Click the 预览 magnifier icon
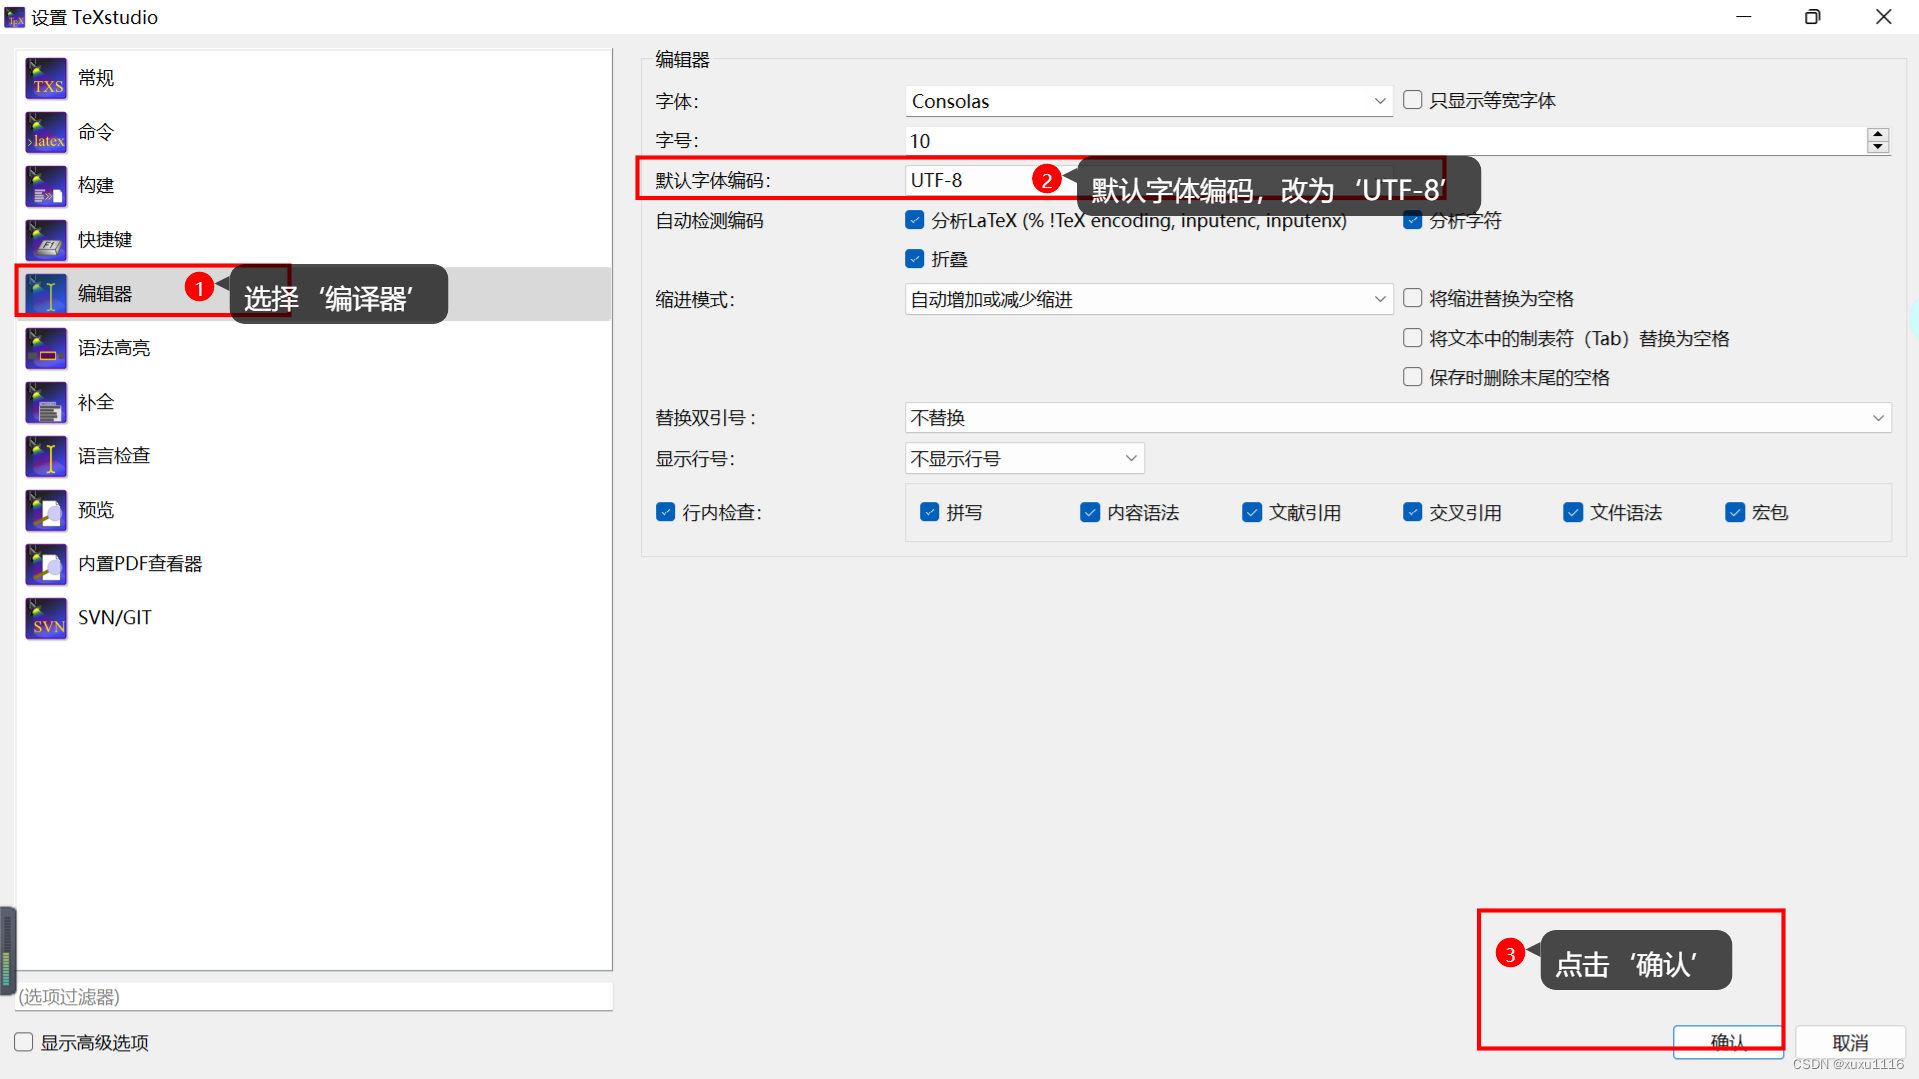Image resolution: width=1919 pixels, height=1079 pixels. (x=46, y=510)
